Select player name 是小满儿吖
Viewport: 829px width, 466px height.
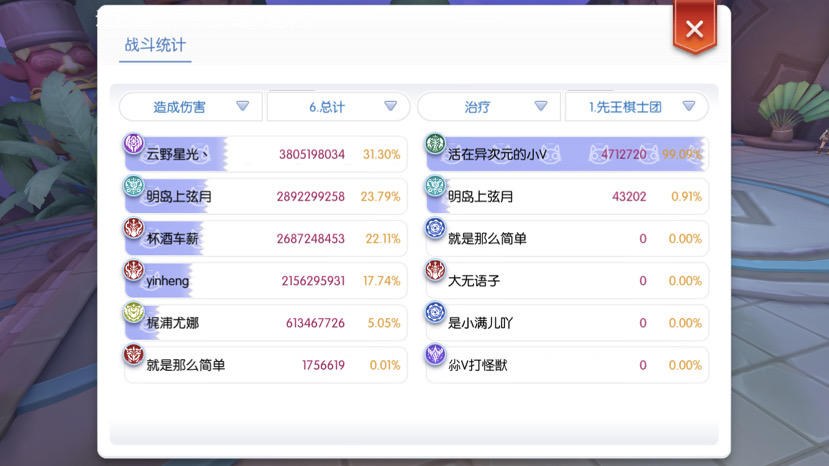coord(480,323)
